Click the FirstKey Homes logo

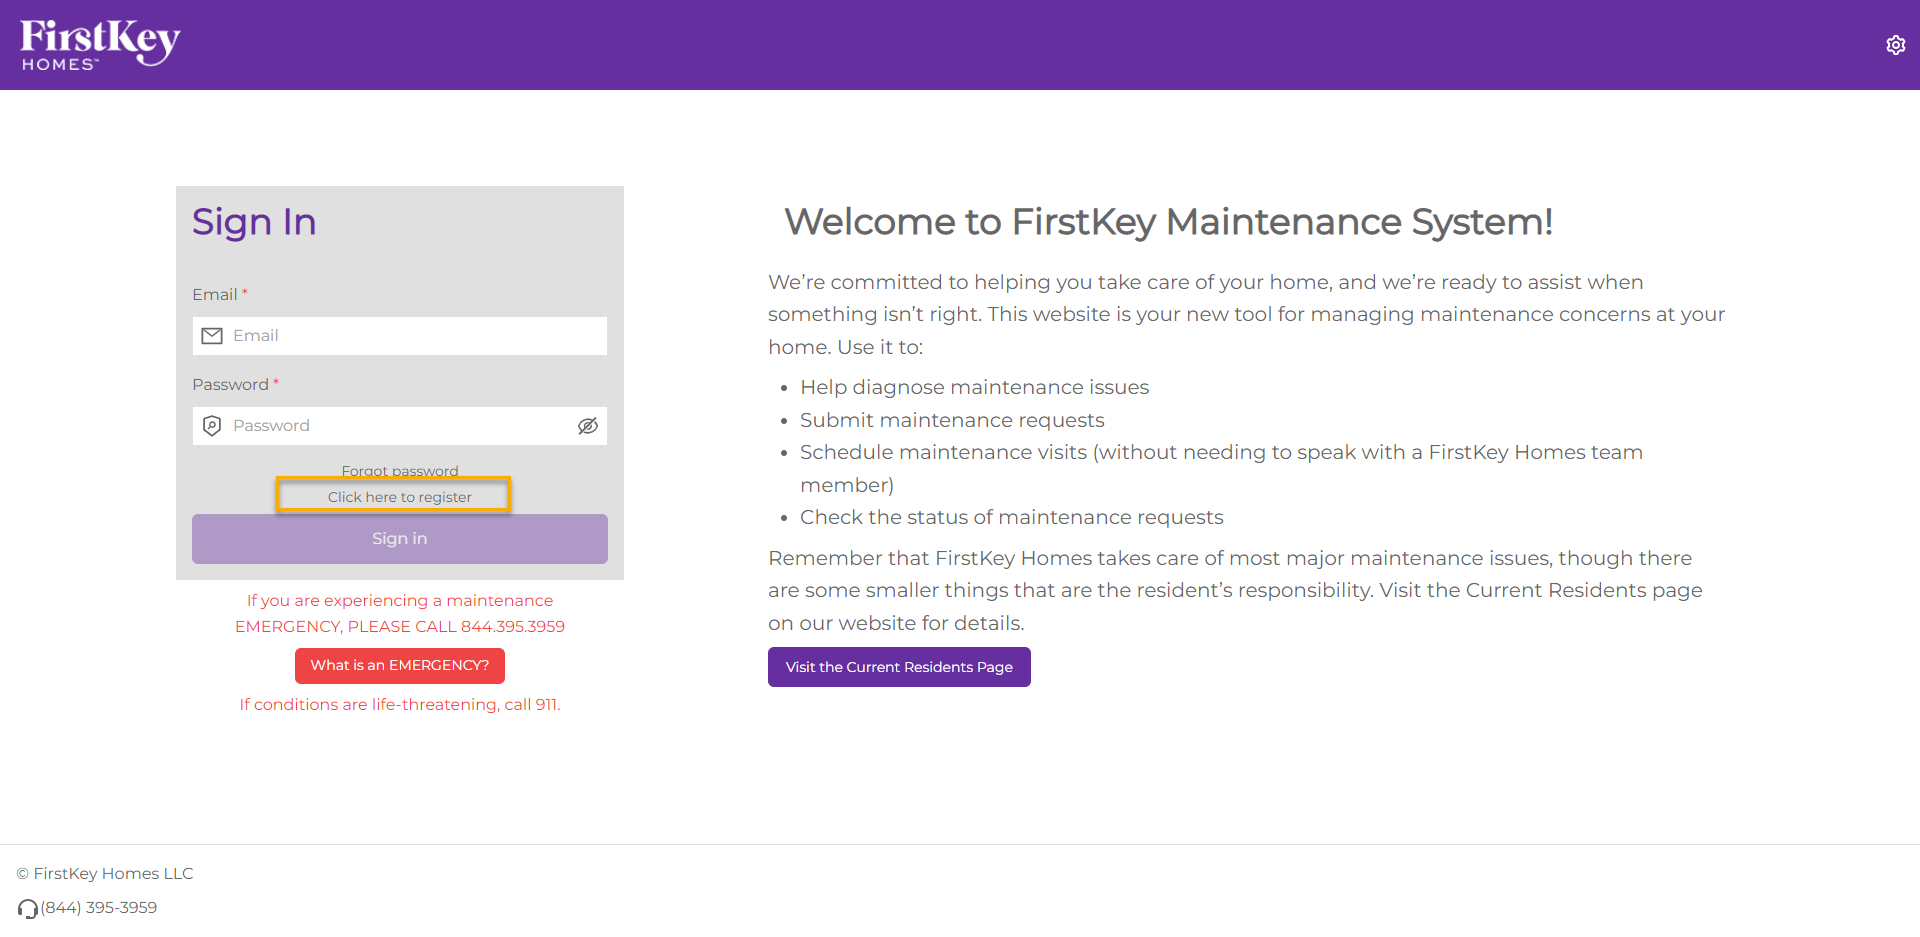coord(98,43)
